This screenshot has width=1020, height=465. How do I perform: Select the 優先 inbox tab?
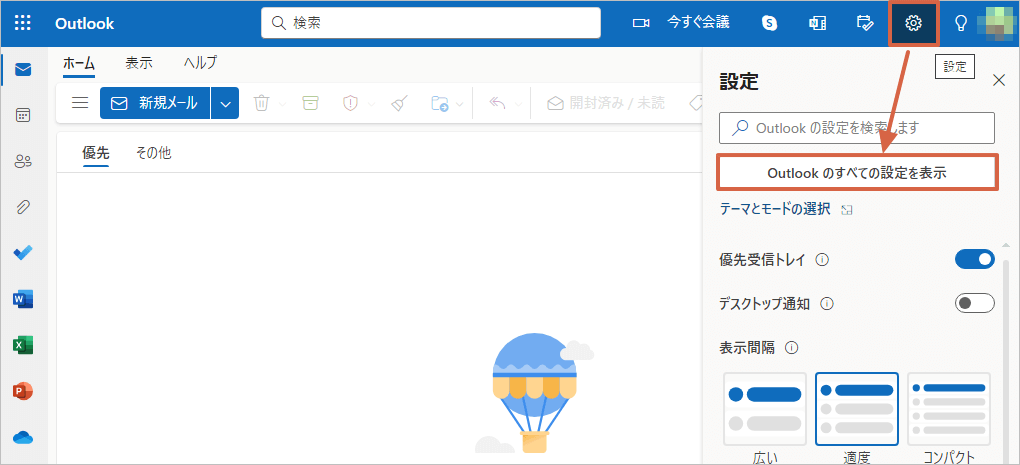coord(96,153)
